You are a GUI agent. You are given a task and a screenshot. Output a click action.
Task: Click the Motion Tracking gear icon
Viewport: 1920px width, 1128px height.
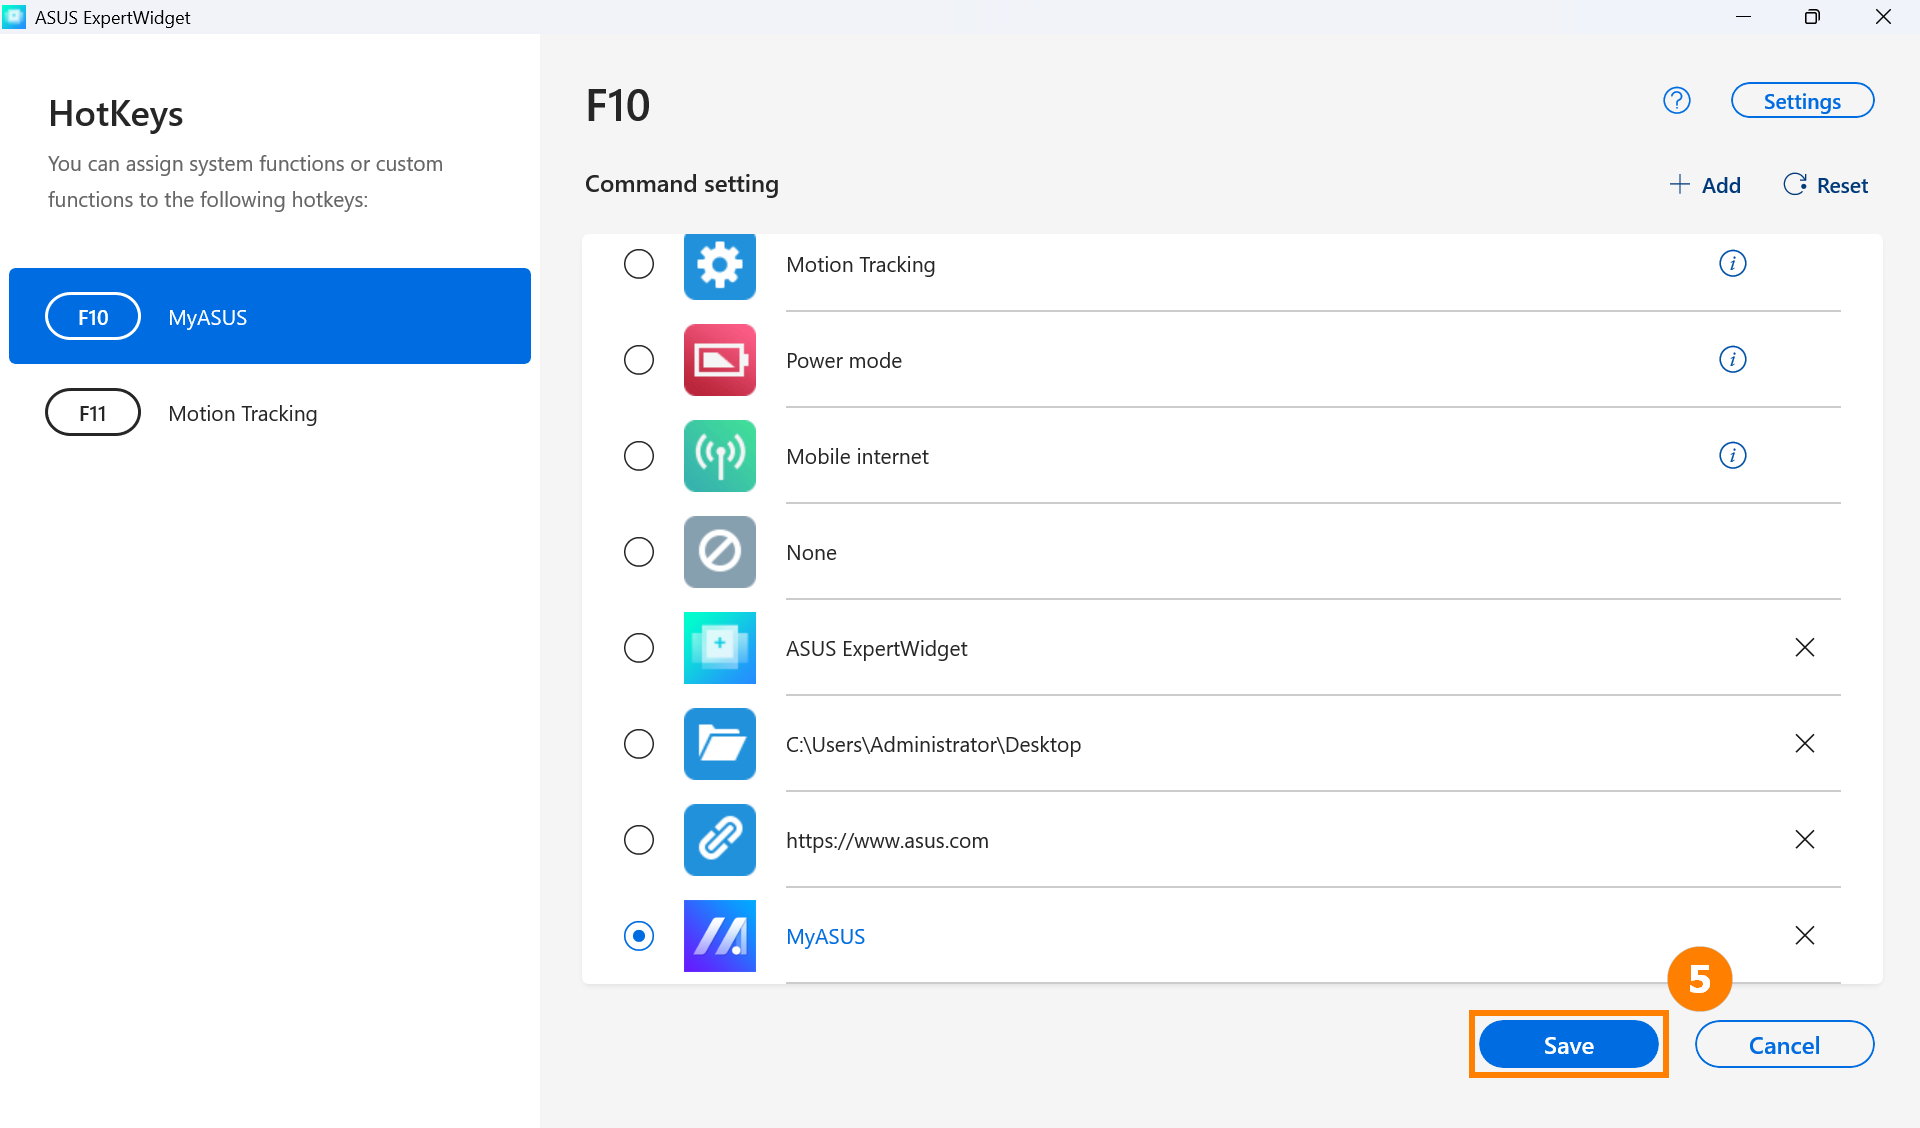(720, 266)
